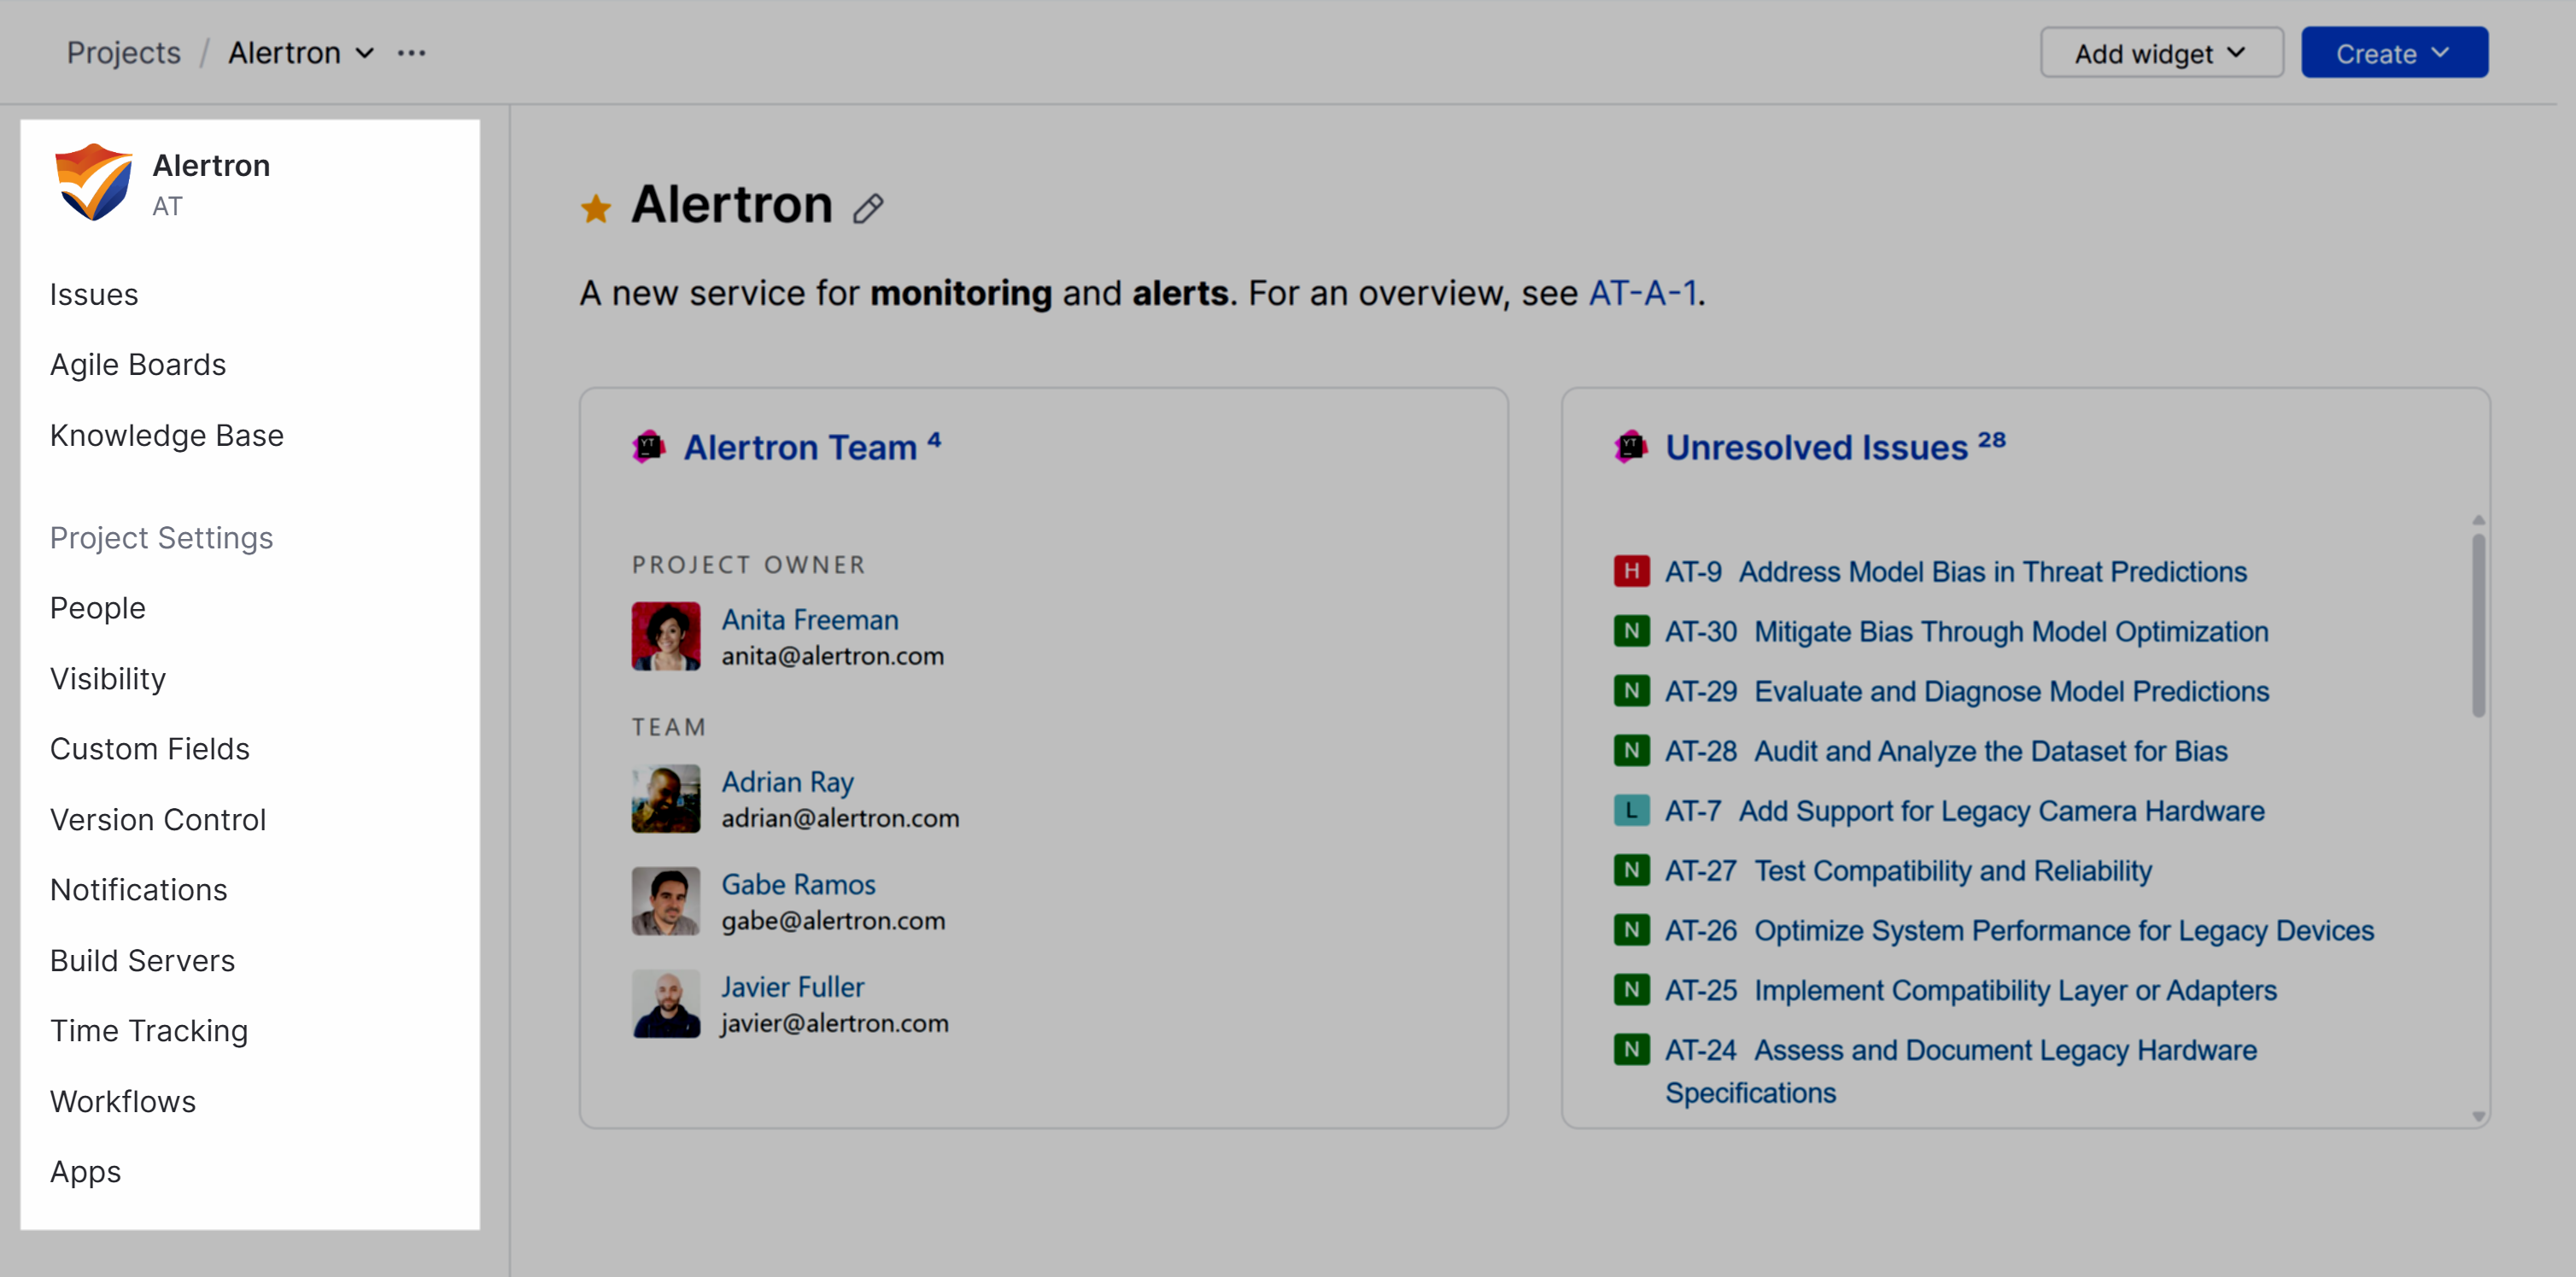2576x1277 pixels.
Task: Open Agile Boards in the sidebar
Action: pyautogui.click(x=138, y=365)
